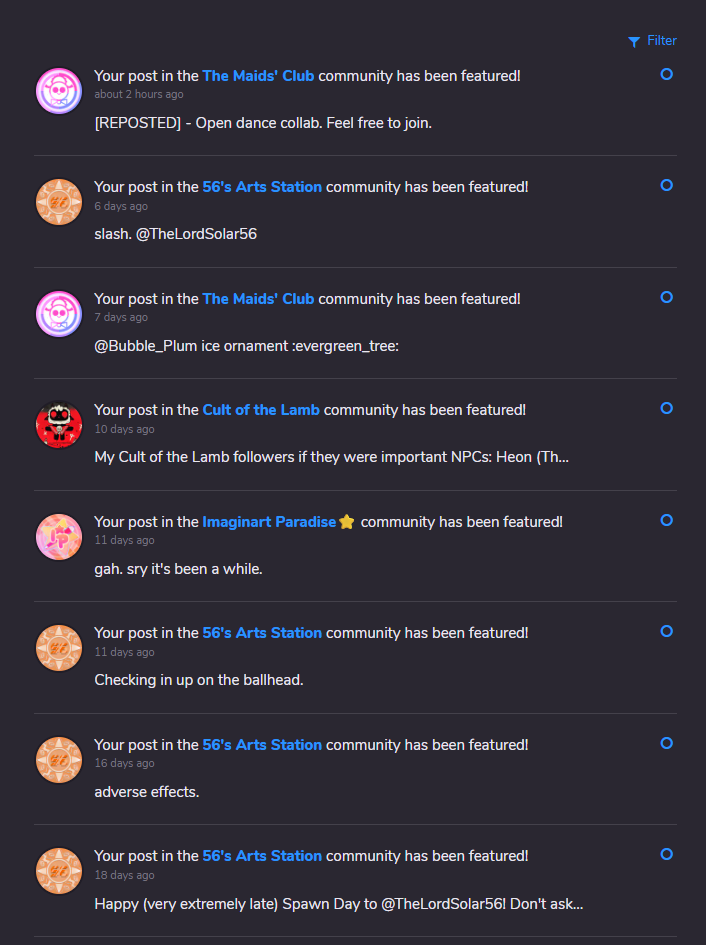Click the Maids' Club avatar on ice ornament notification

(58, 314)
